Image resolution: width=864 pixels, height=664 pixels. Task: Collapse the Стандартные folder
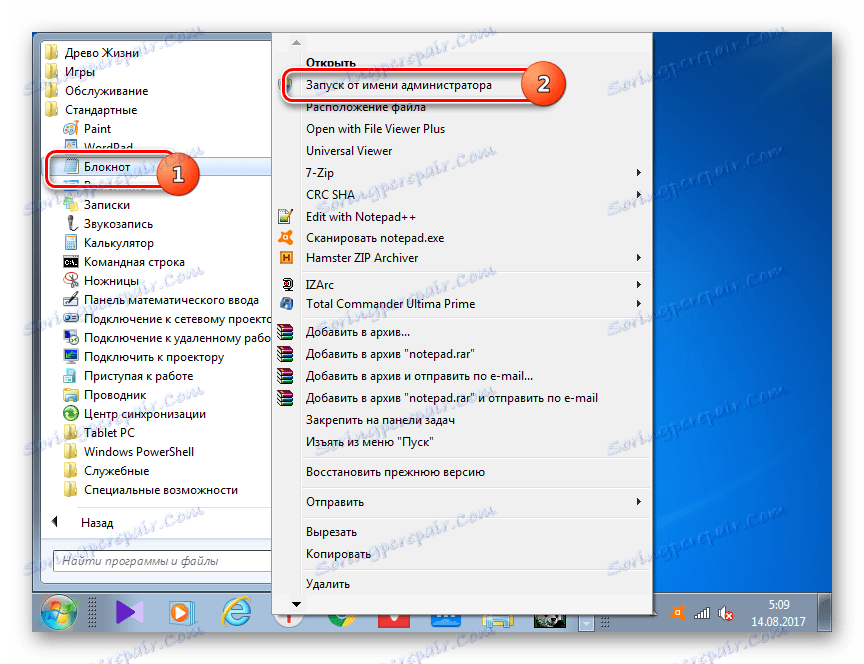pos(91,110)
